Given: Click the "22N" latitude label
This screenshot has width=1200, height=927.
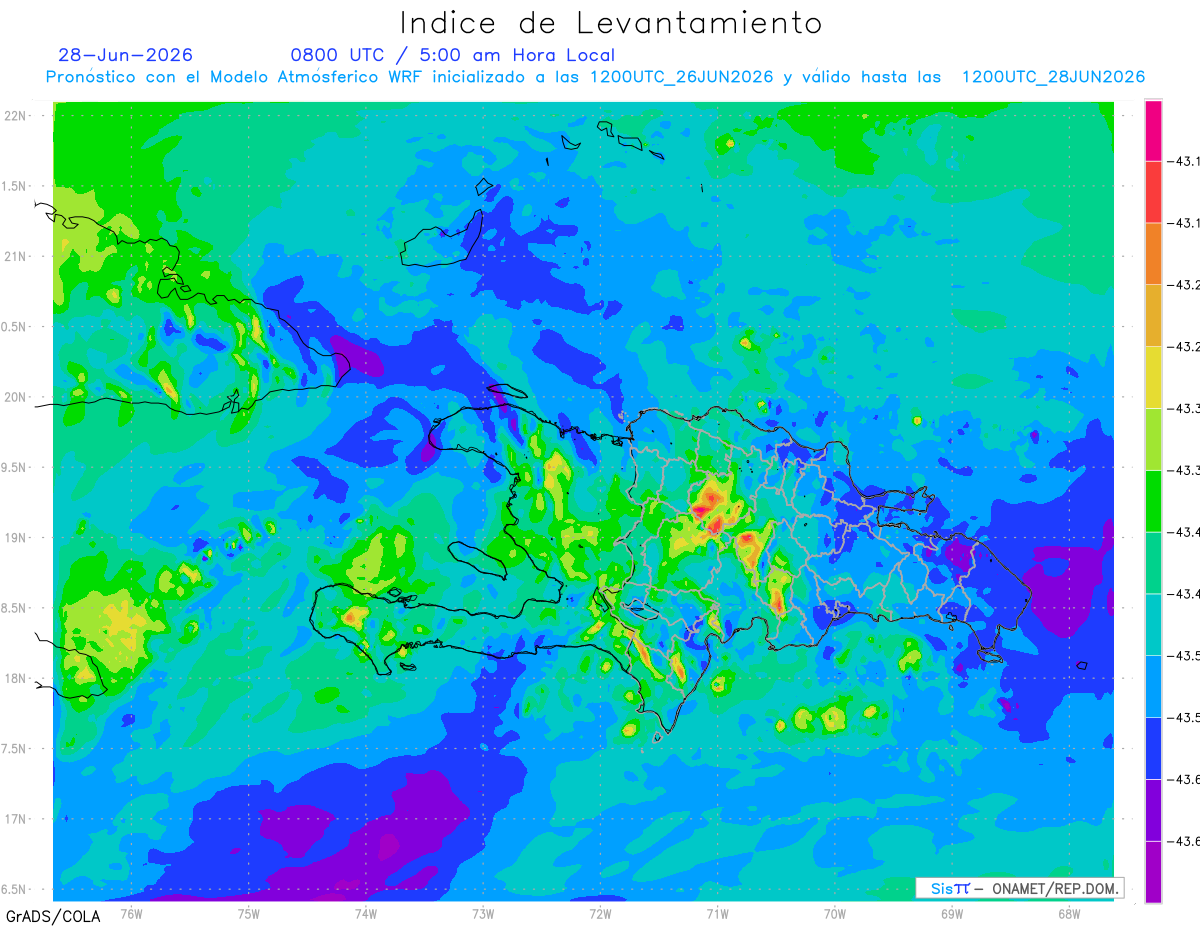Looking at the screenshot, I should click(16, 115).
